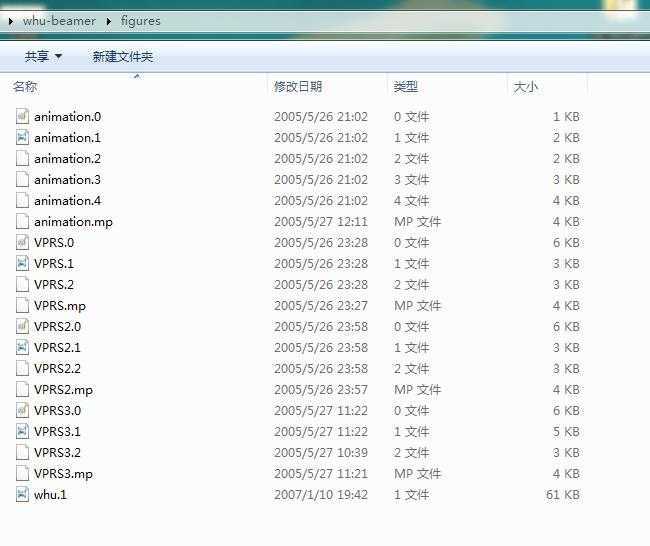
Task: Sort by the 名称 column header
Action: pos(25,87)
